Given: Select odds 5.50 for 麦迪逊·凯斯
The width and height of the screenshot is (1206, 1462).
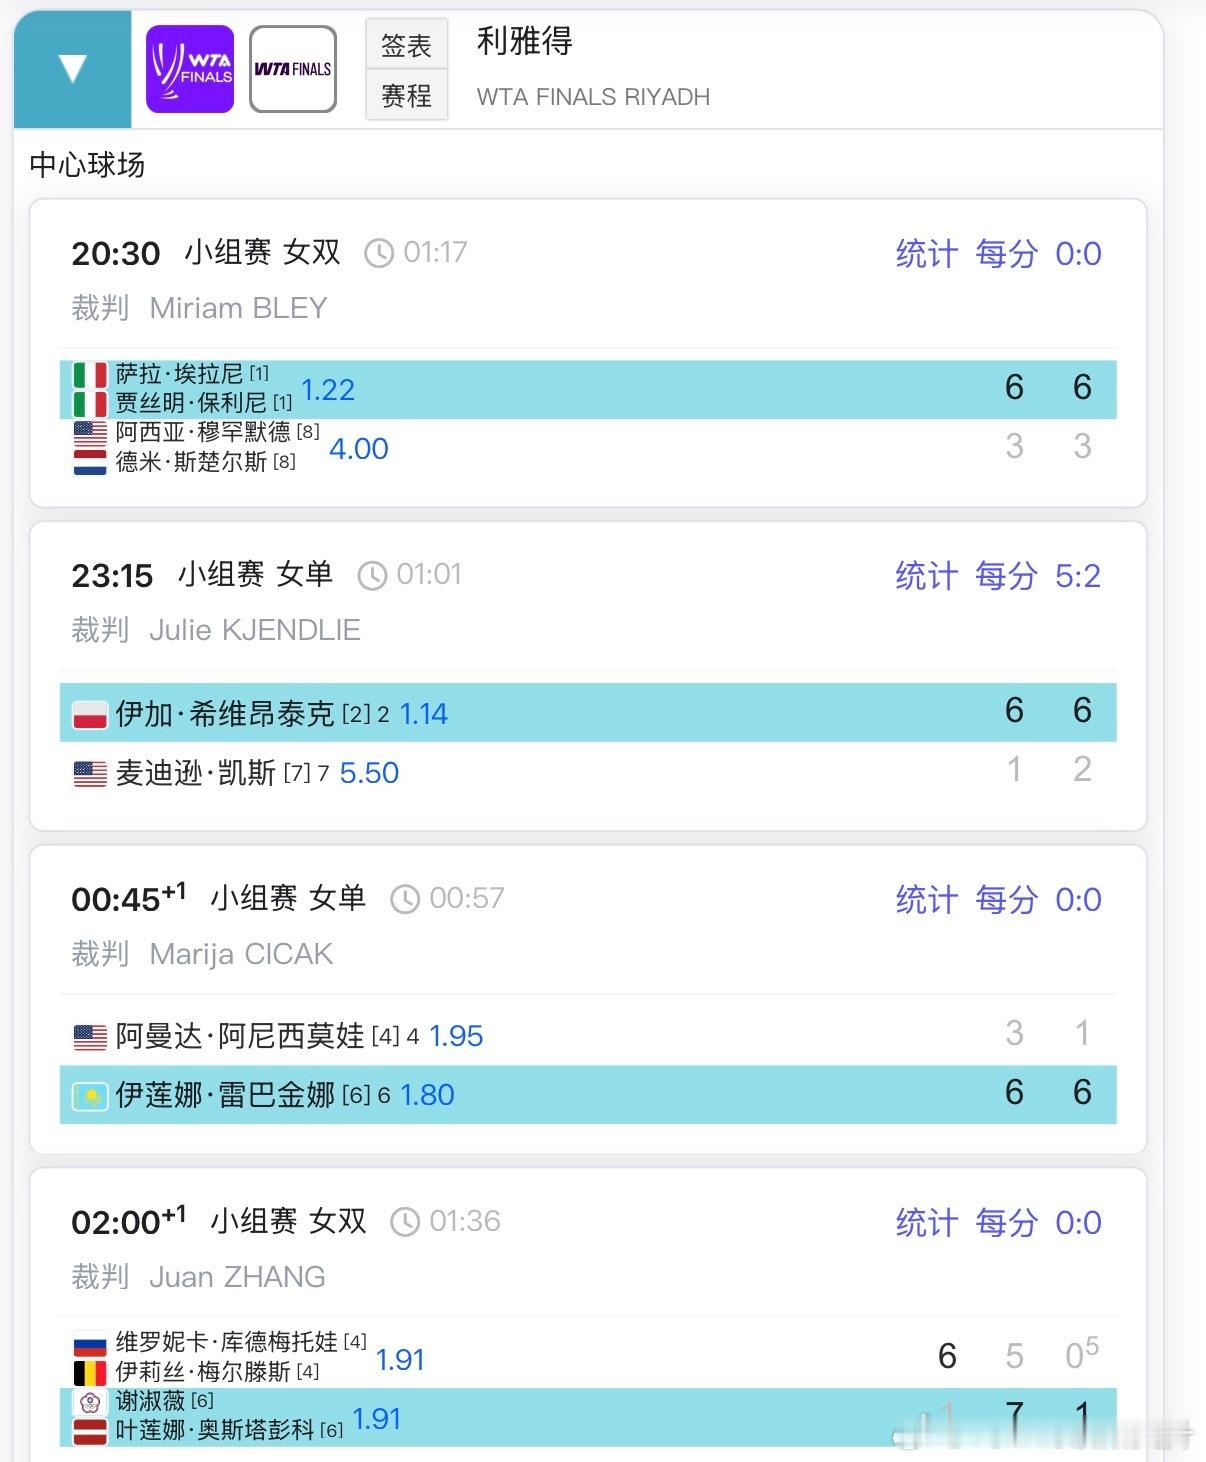Looking at the screenshot, I should [369, 773].
